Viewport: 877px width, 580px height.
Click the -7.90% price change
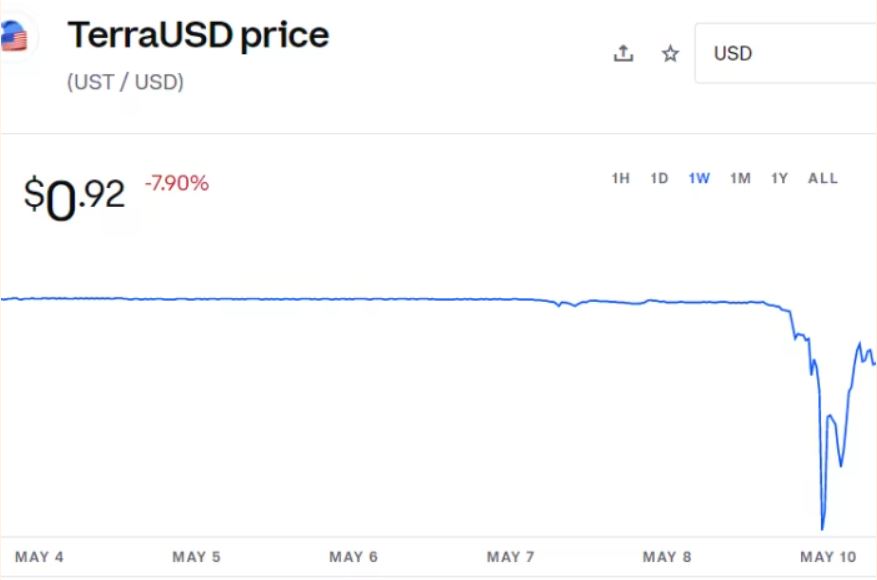coord(177,183)
